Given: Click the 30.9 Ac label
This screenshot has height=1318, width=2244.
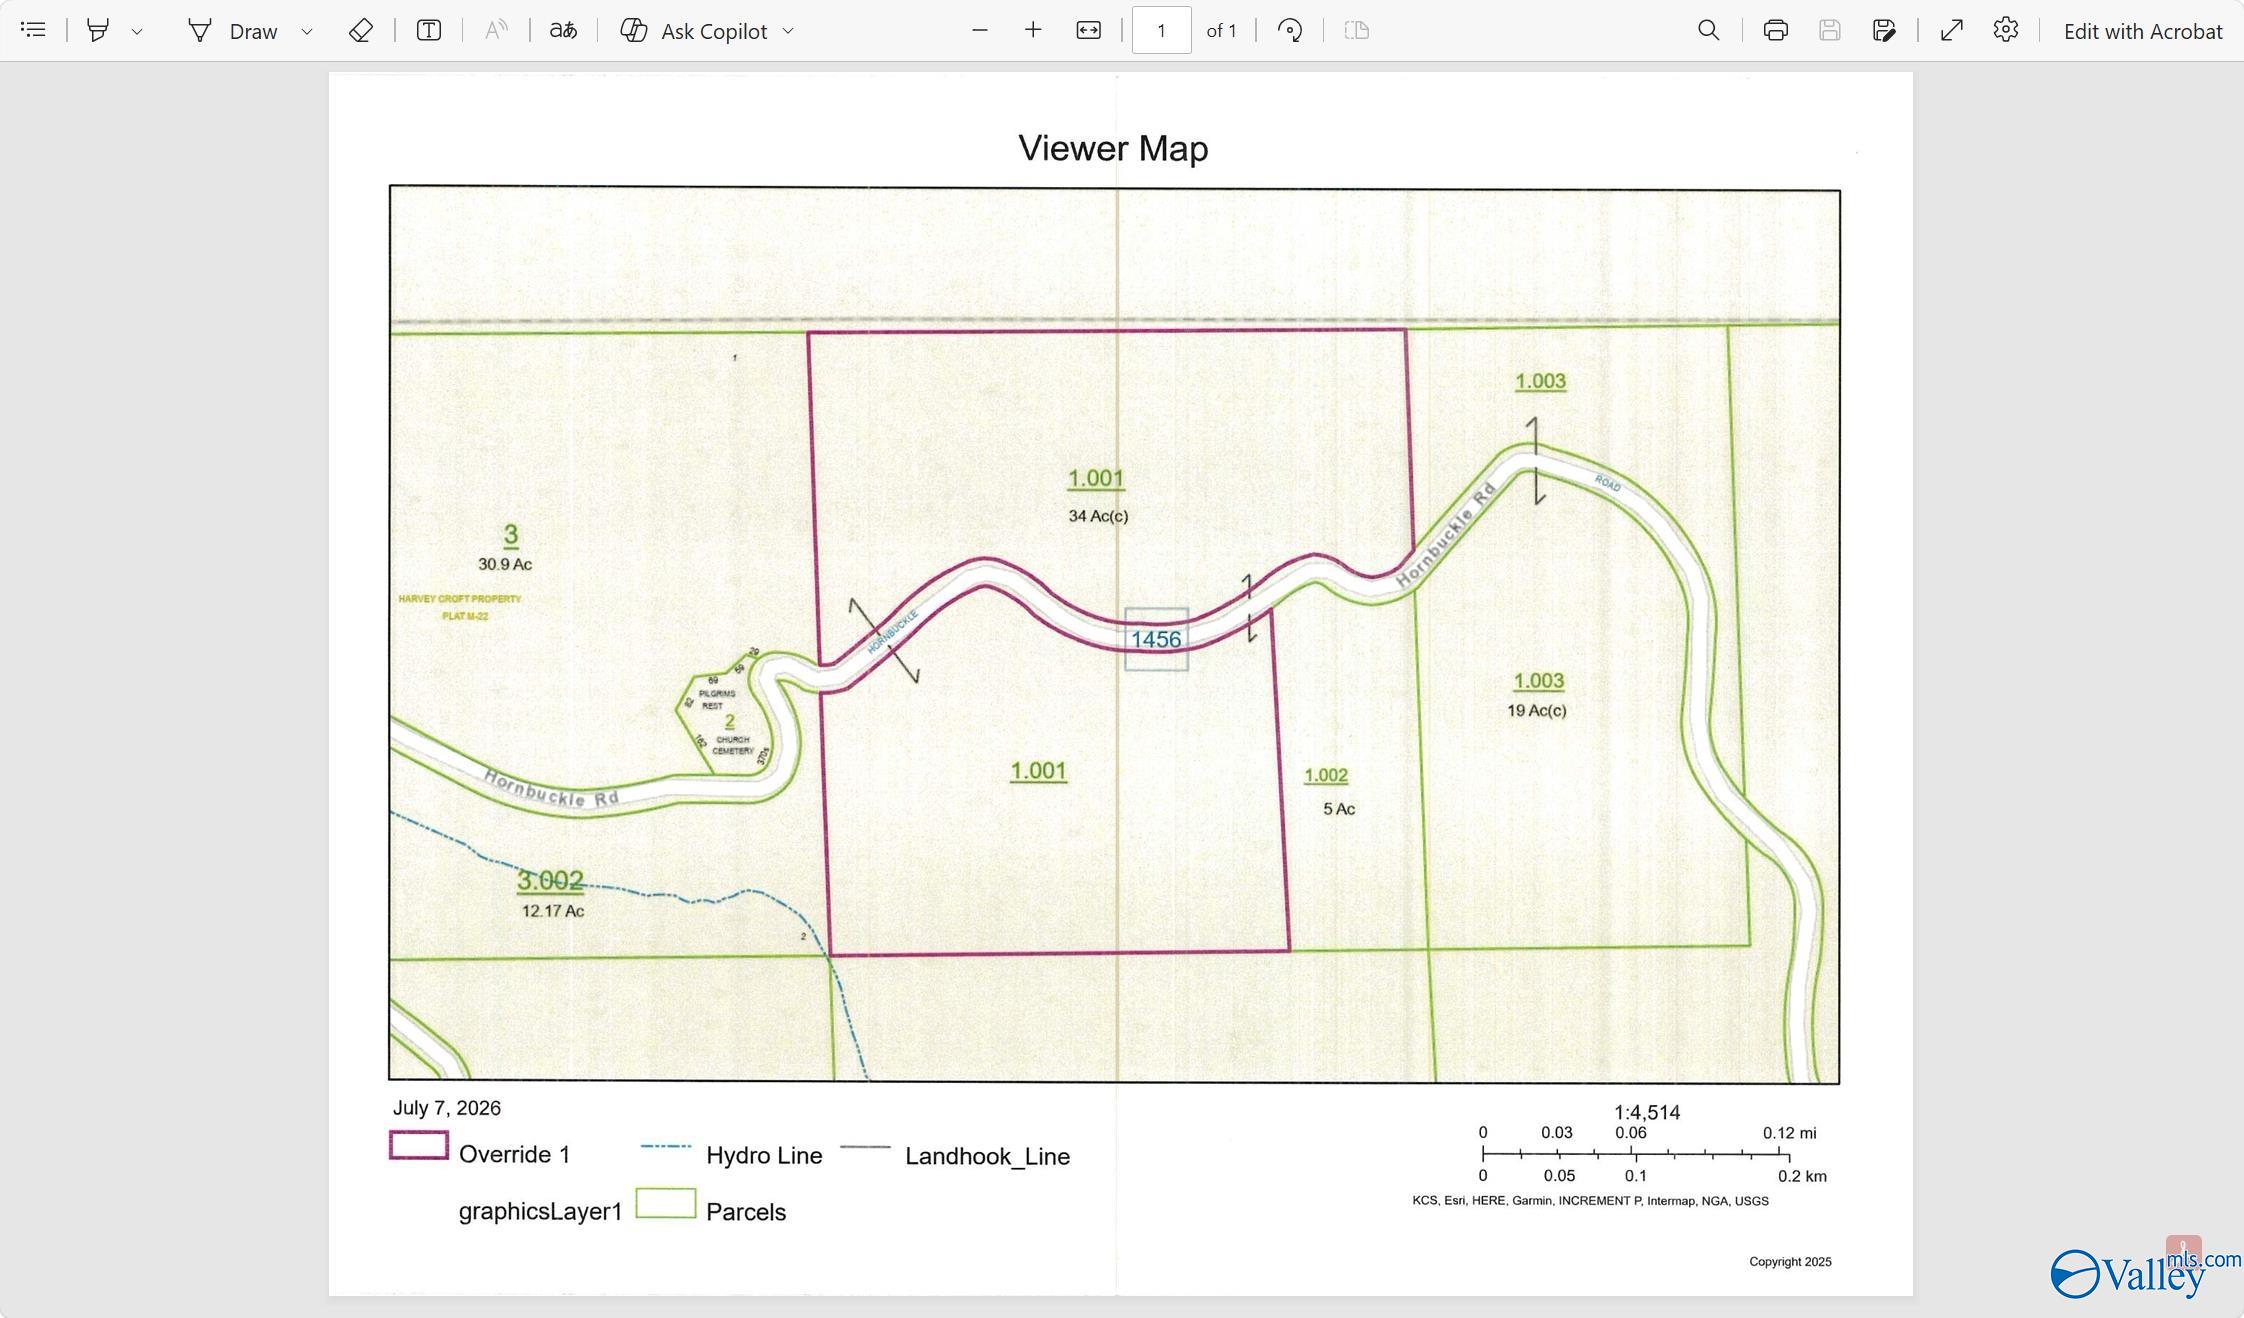Looking at the screenshot, I should 505,564.
